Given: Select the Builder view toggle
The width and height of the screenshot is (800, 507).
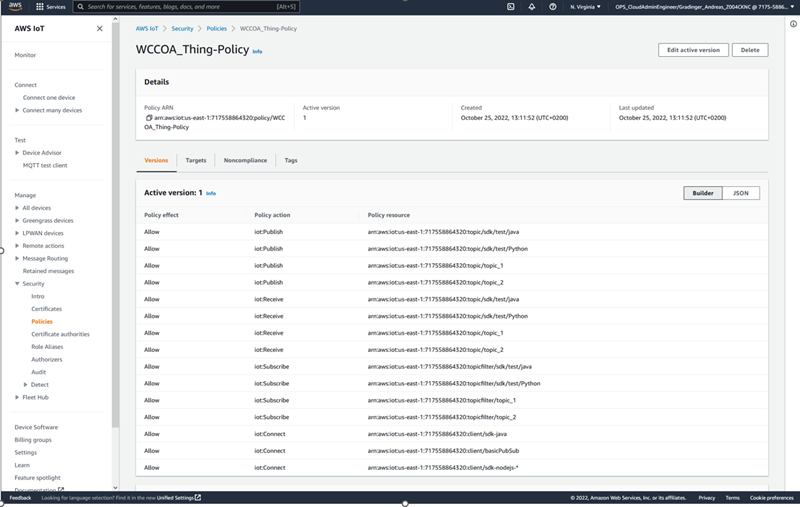Looking at the screenshot, I should coord(703,193).
